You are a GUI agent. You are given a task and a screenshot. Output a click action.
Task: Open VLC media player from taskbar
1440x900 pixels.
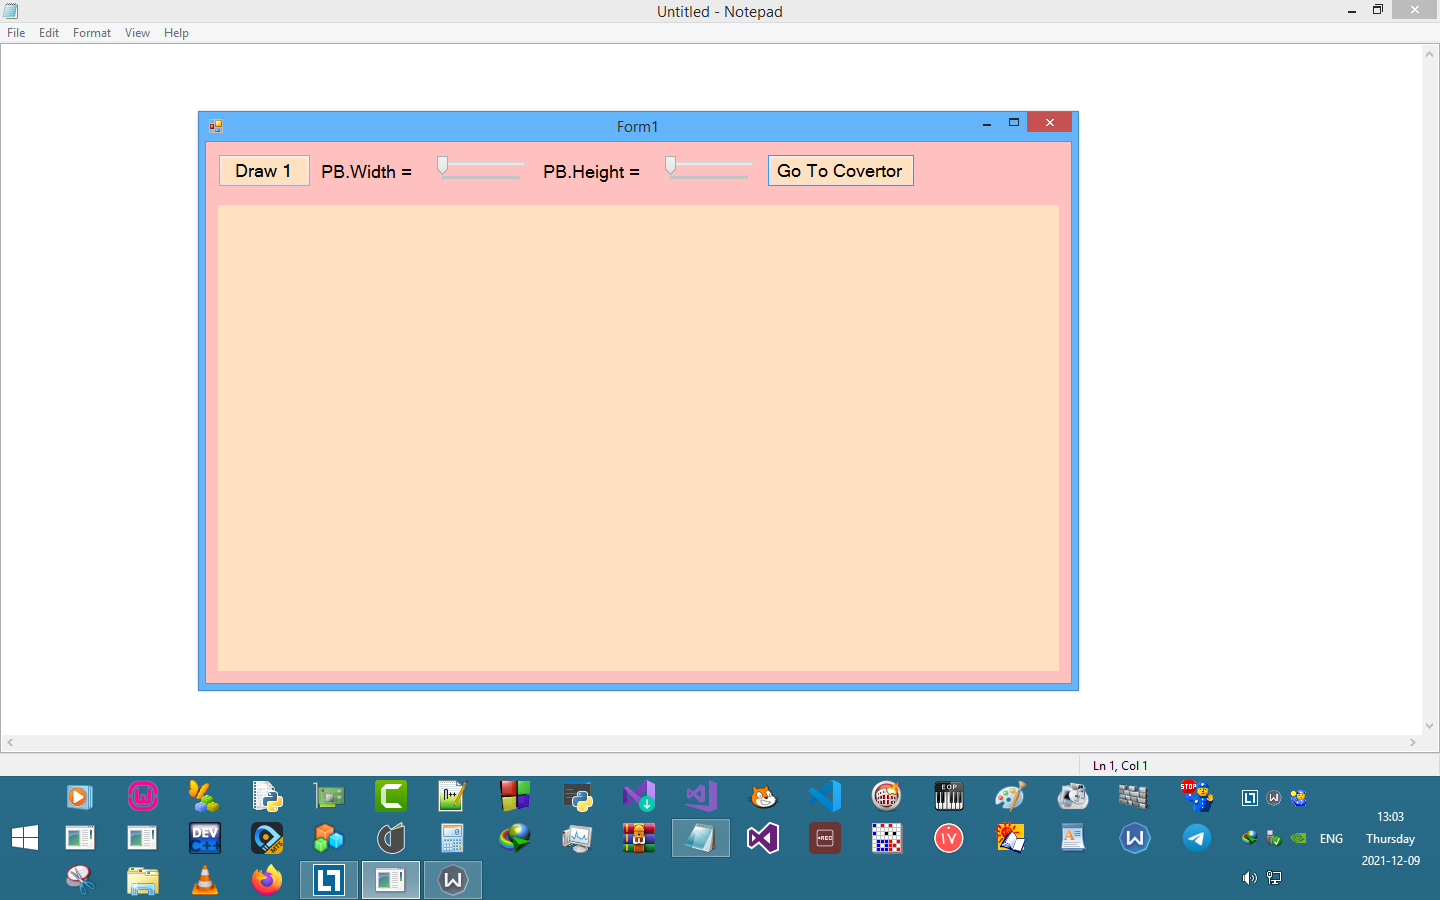click(205, 880)
